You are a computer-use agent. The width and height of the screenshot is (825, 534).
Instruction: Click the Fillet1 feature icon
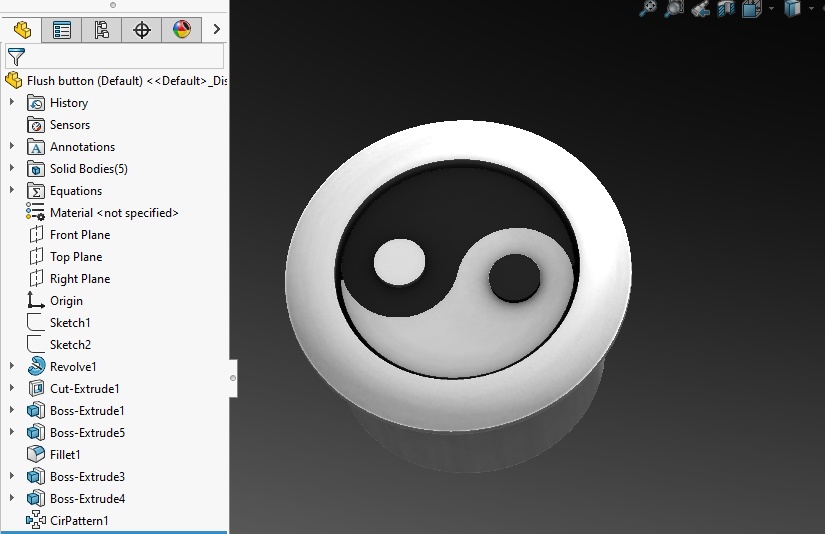[x=36, y=454]
